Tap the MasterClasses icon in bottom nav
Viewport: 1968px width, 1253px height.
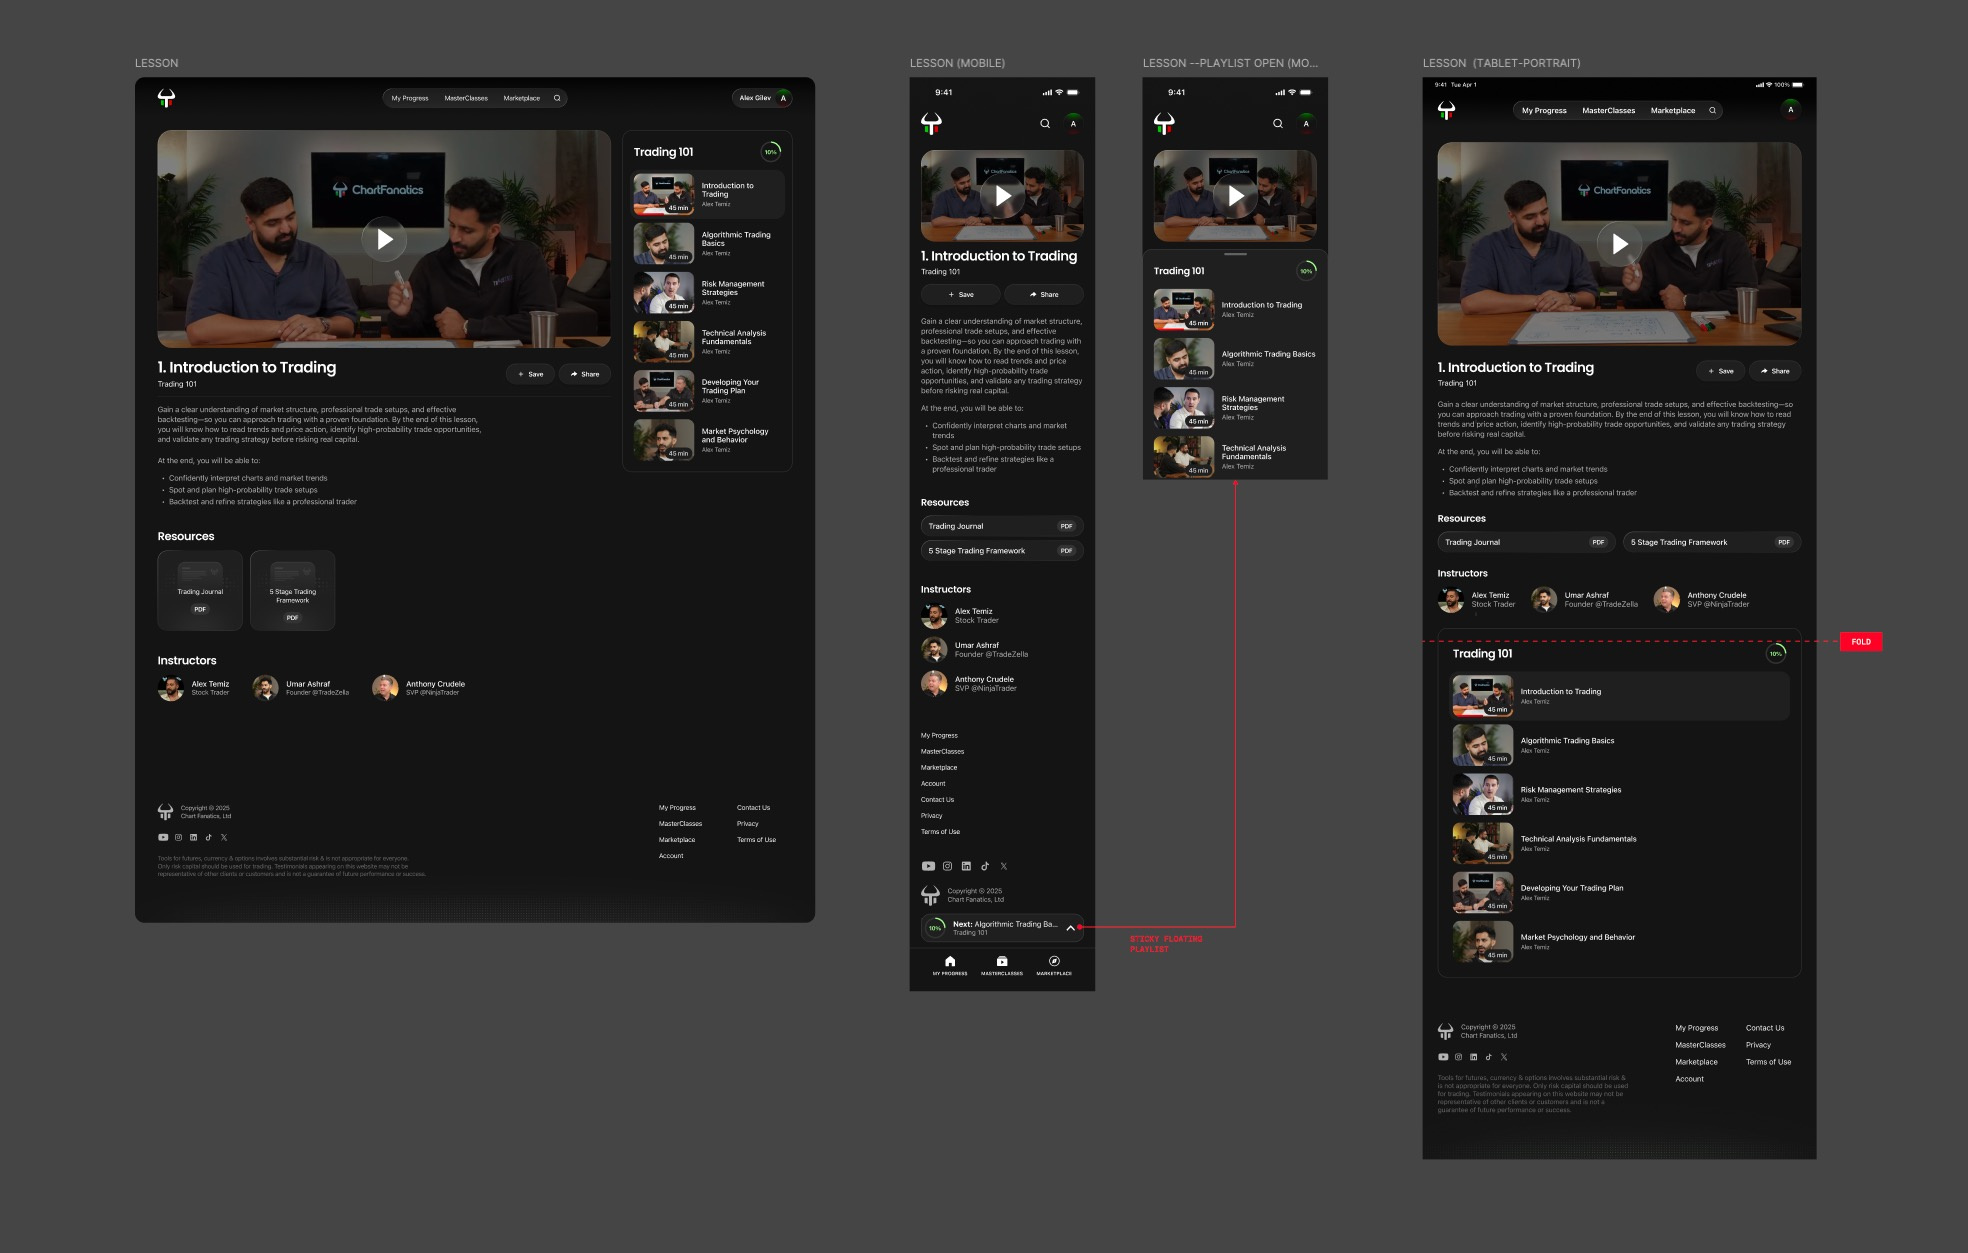pos(1001,961)
